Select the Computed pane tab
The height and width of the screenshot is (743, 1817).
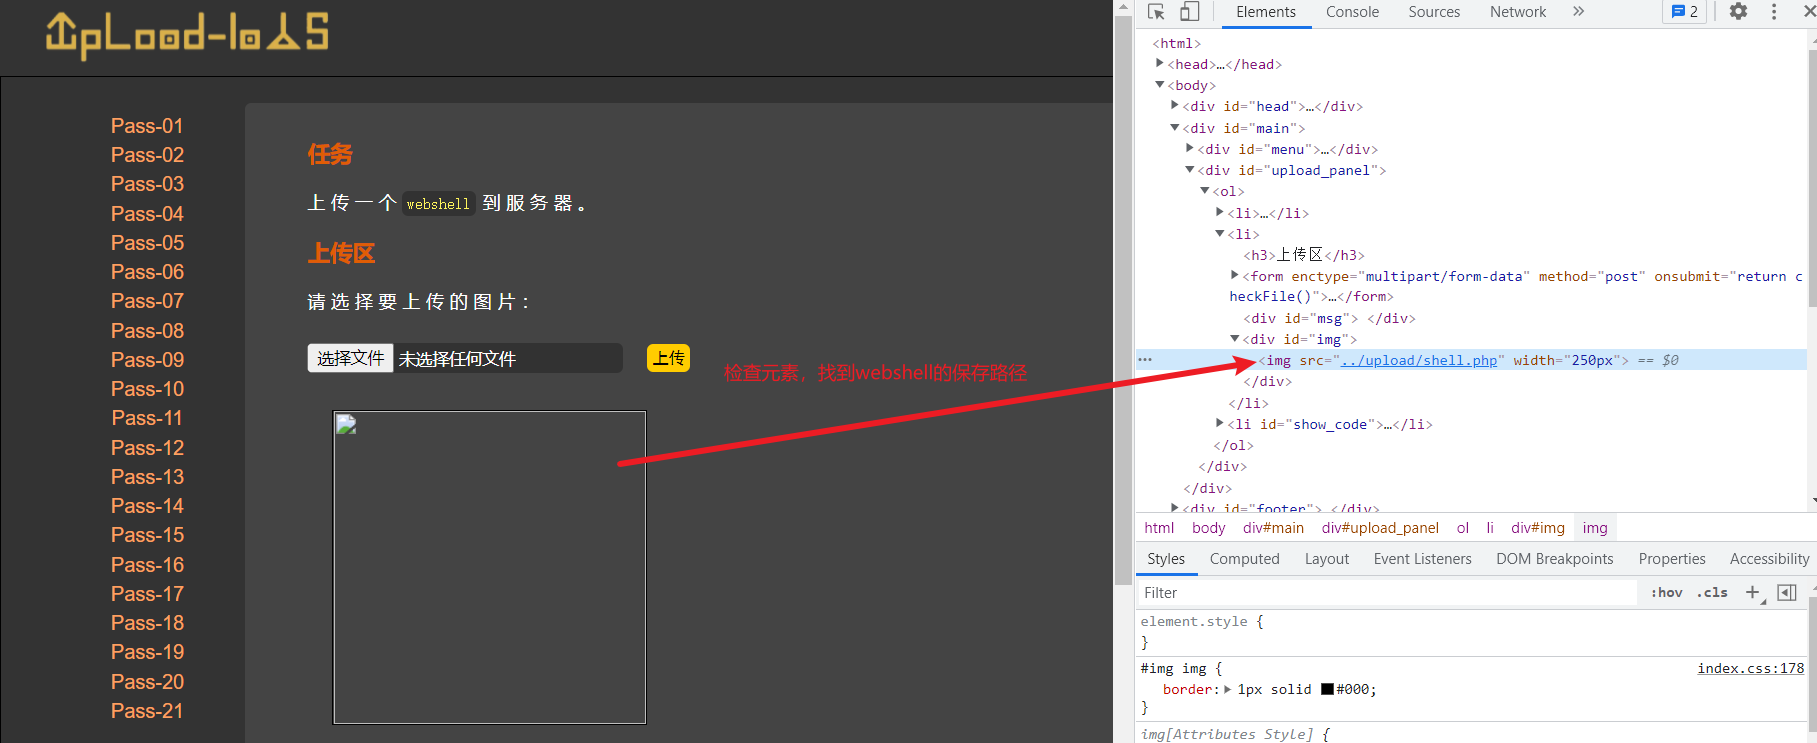[x=1244, y=559]
